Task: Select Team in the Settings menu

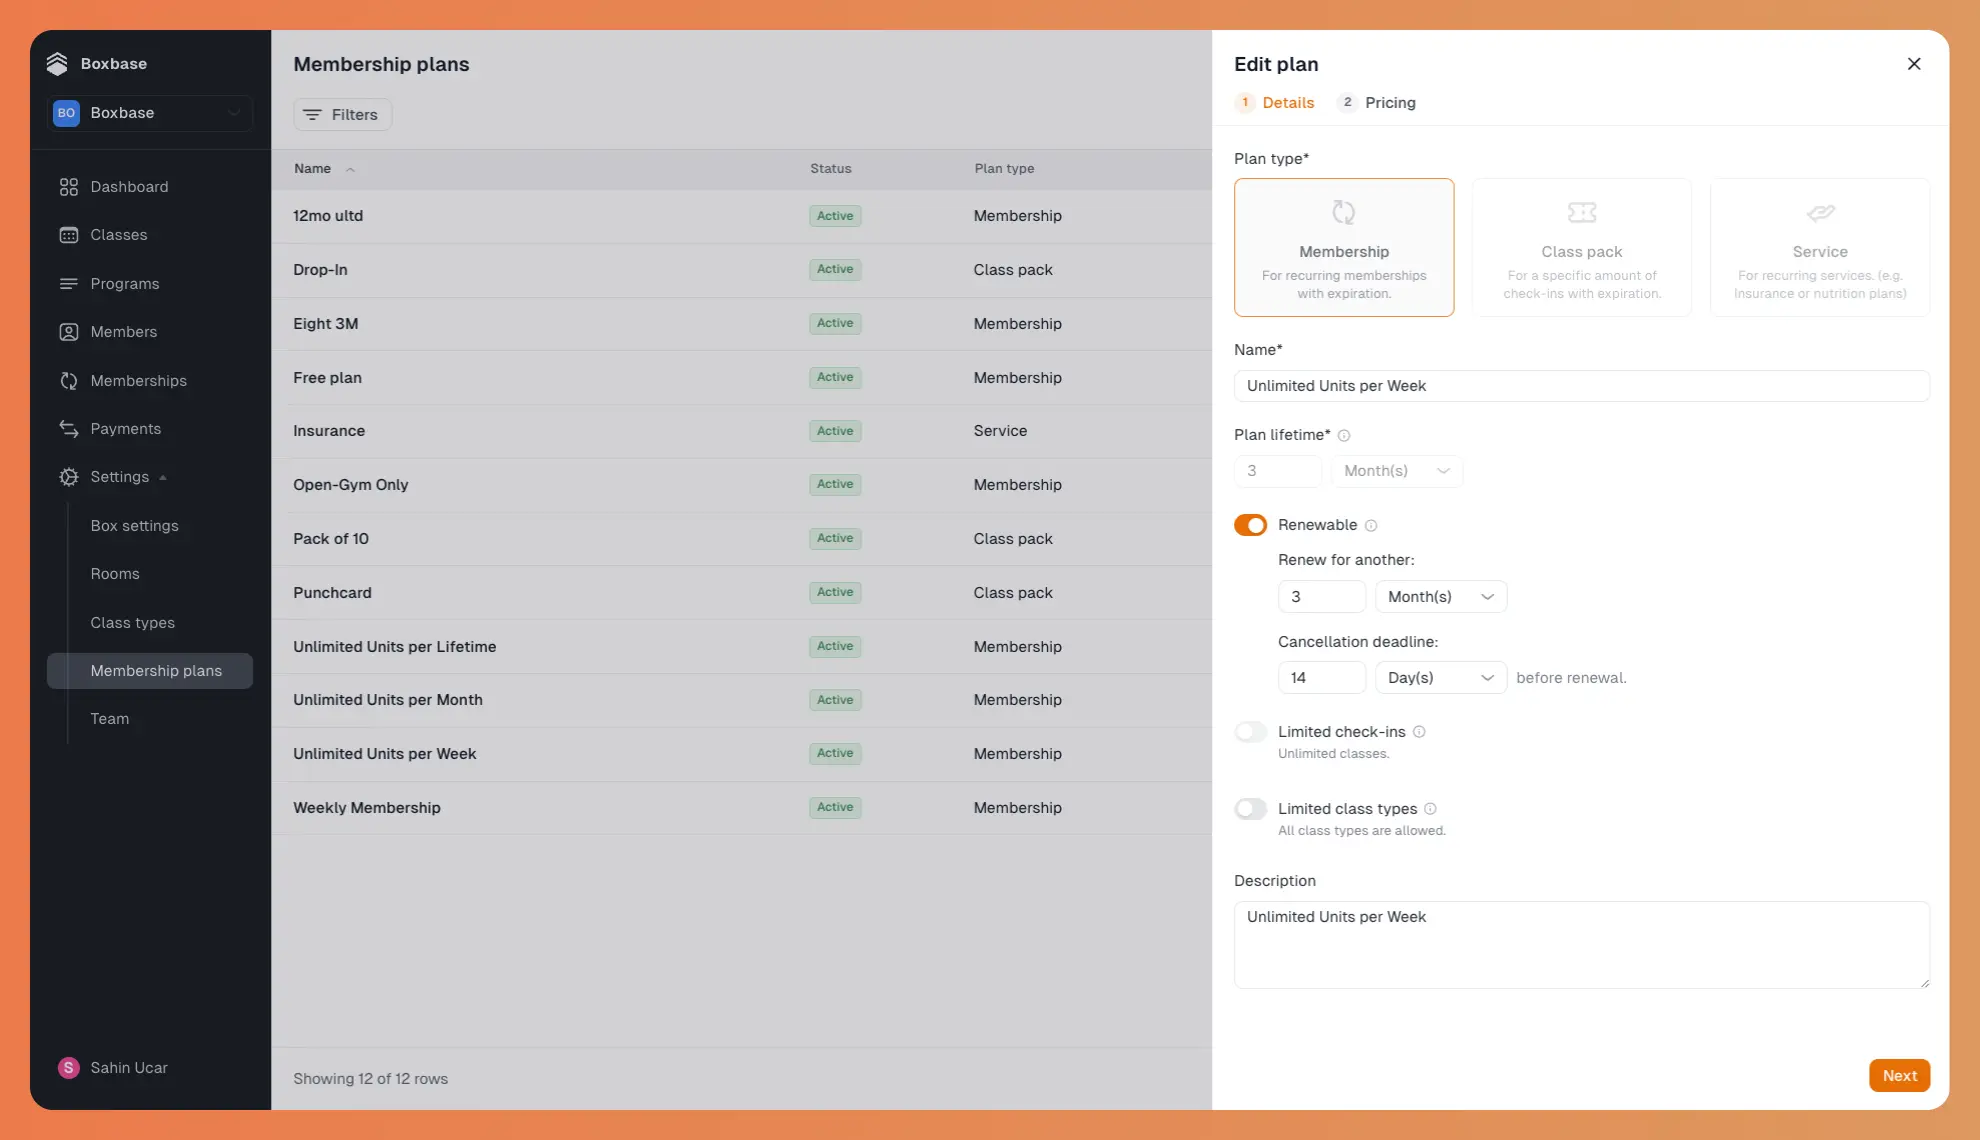Action: pyautogui.click(x=110, y=718)
